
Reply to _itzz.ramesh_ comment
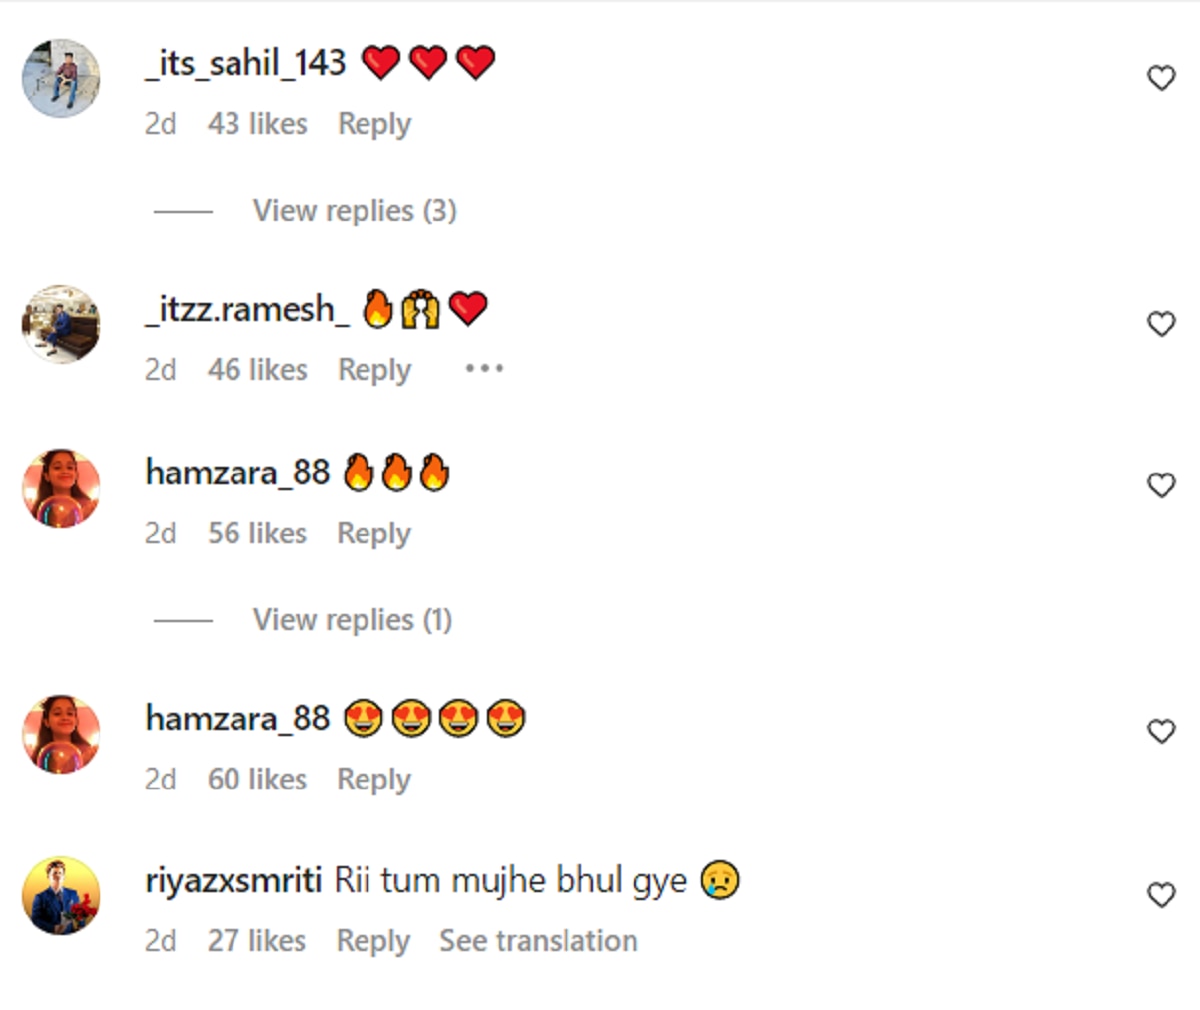pos(374,370)
